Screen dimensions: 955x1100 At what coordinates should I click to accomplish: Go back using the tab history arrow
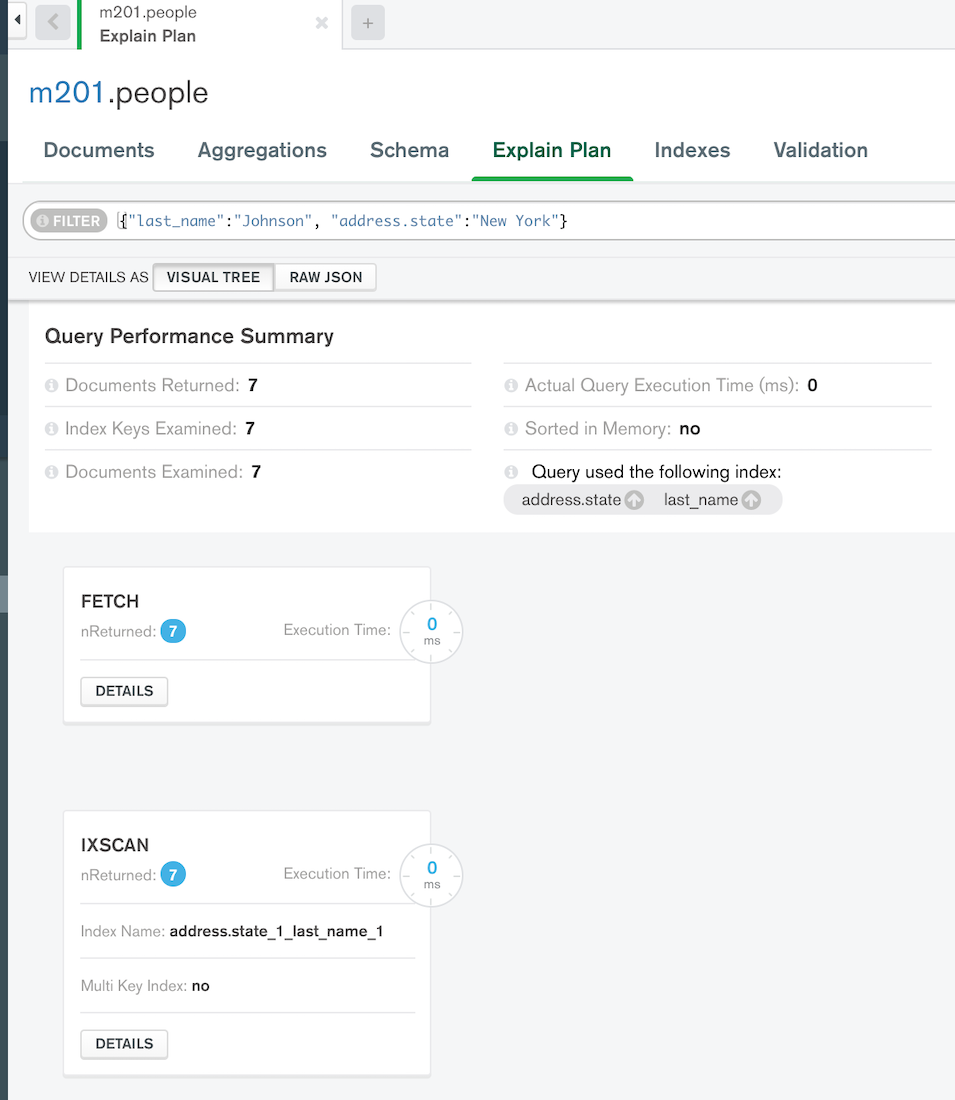click(x=53, y=22)
